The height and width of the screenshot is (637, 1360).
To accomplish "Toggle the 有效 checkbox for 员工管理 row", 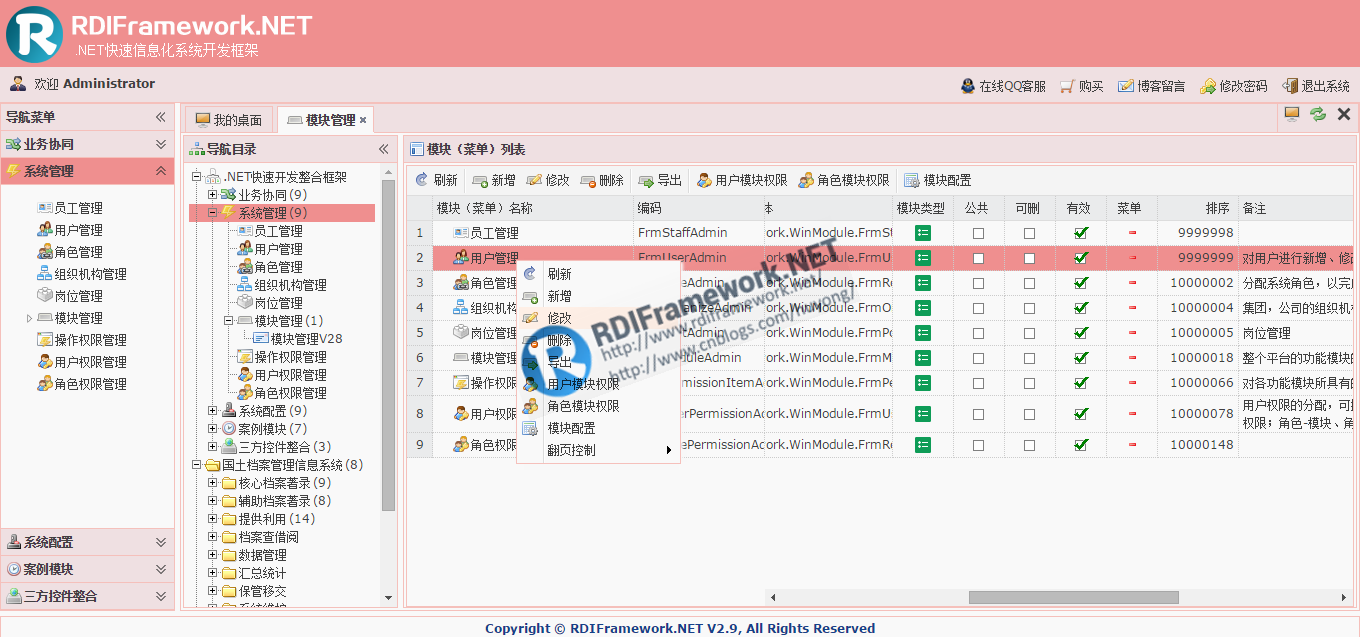I will coord(1080,233).
